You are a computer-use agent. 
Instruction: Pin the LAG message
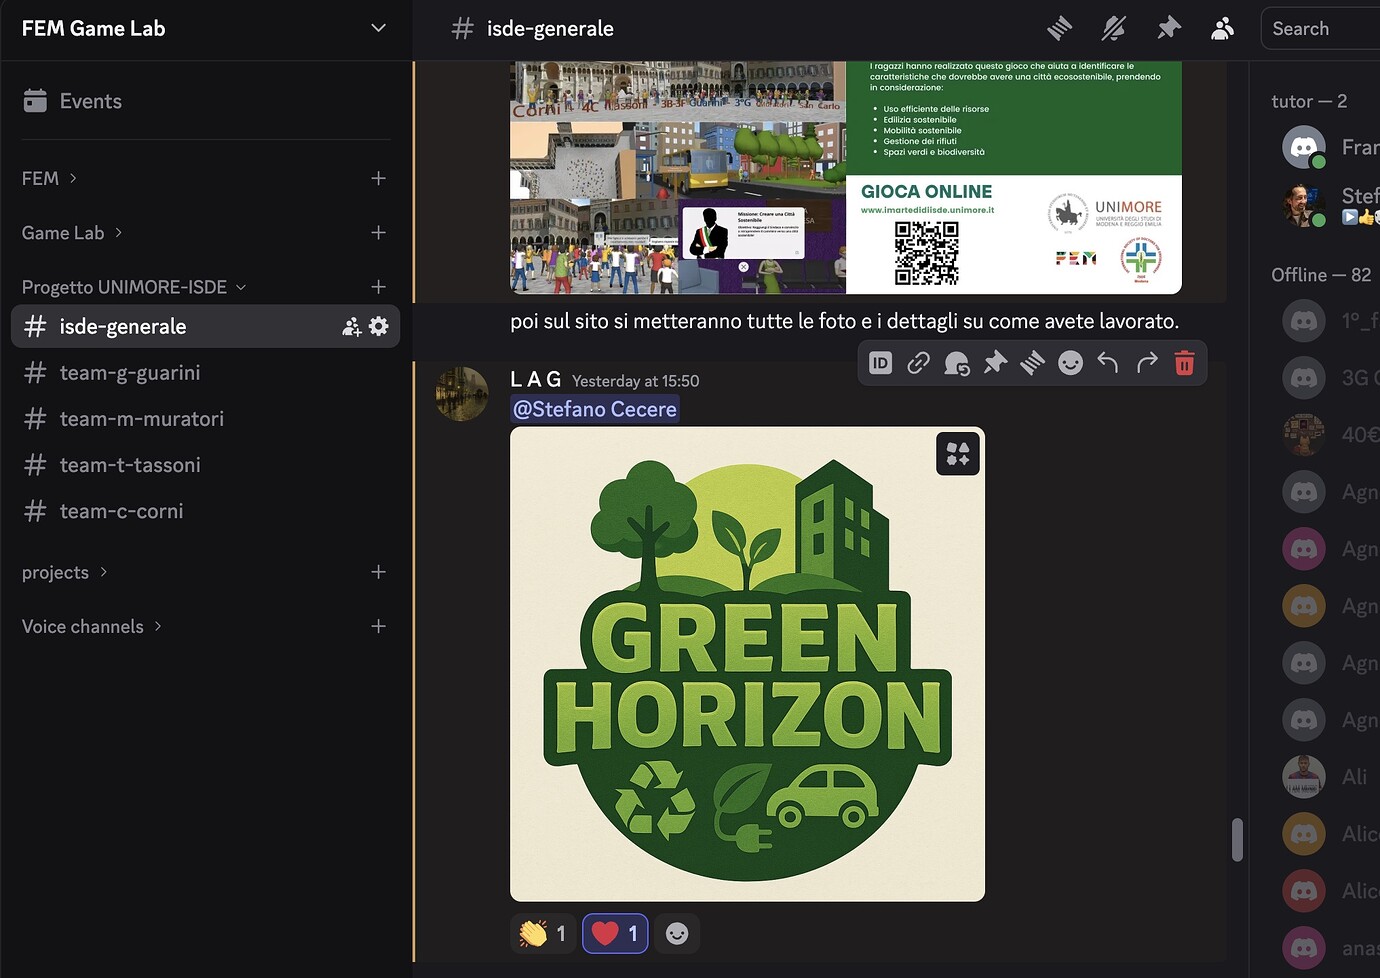click(x=995, y=363)
